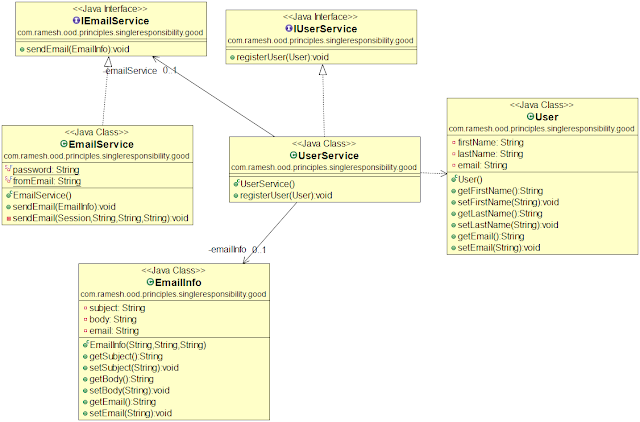Click the setFirstName(String):void method

click(508, 202)
